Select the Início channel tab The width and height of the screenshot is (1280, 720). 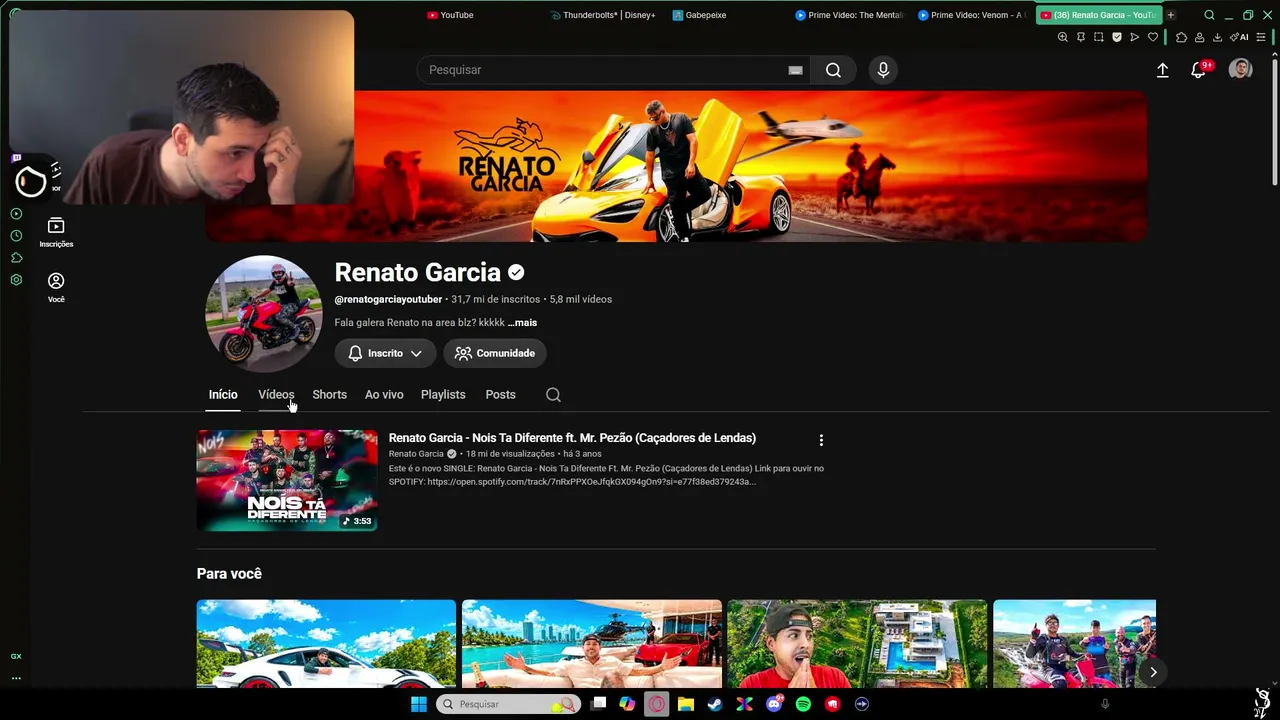[223, 395]
